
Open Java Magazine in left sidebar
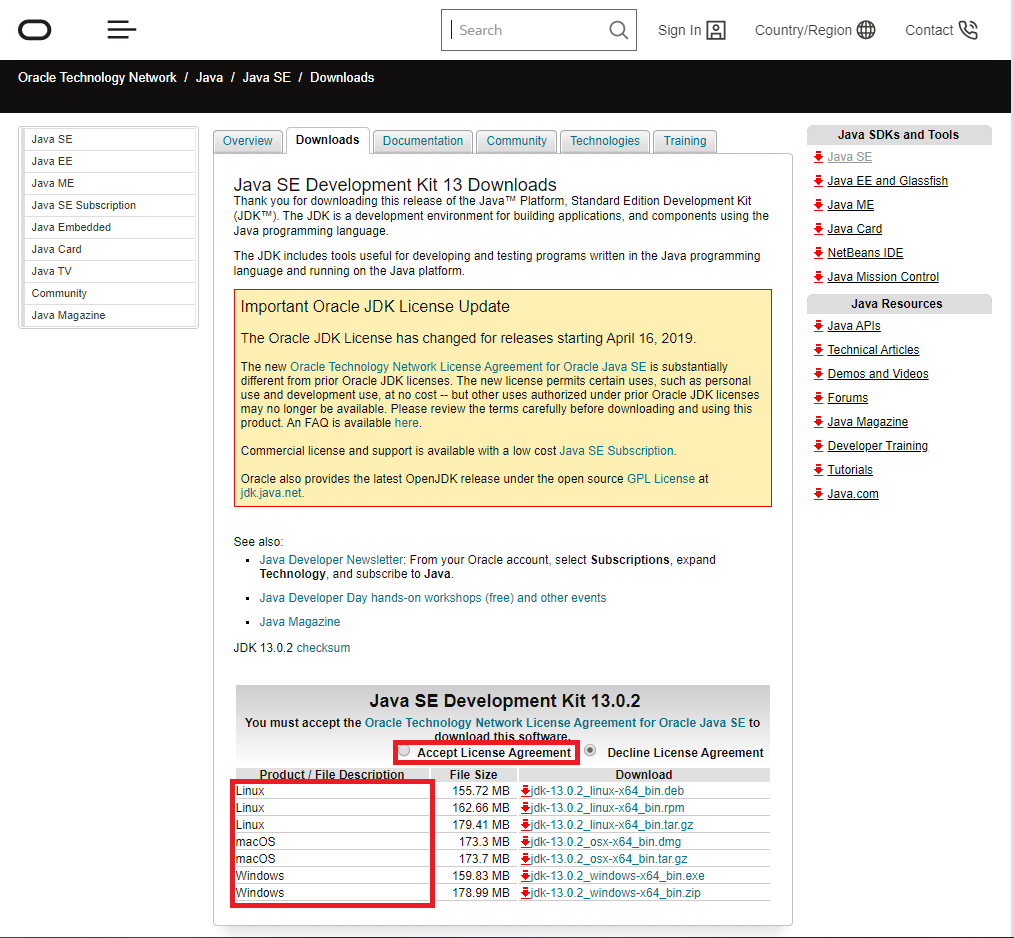click(109, 315)
